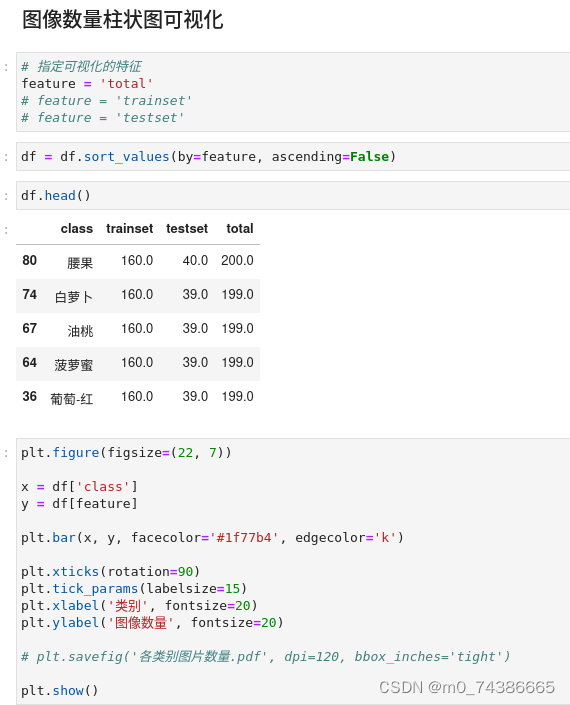Click the class column header
The width and height of the screenshot is (570, 705).
(x=77, y=228)
